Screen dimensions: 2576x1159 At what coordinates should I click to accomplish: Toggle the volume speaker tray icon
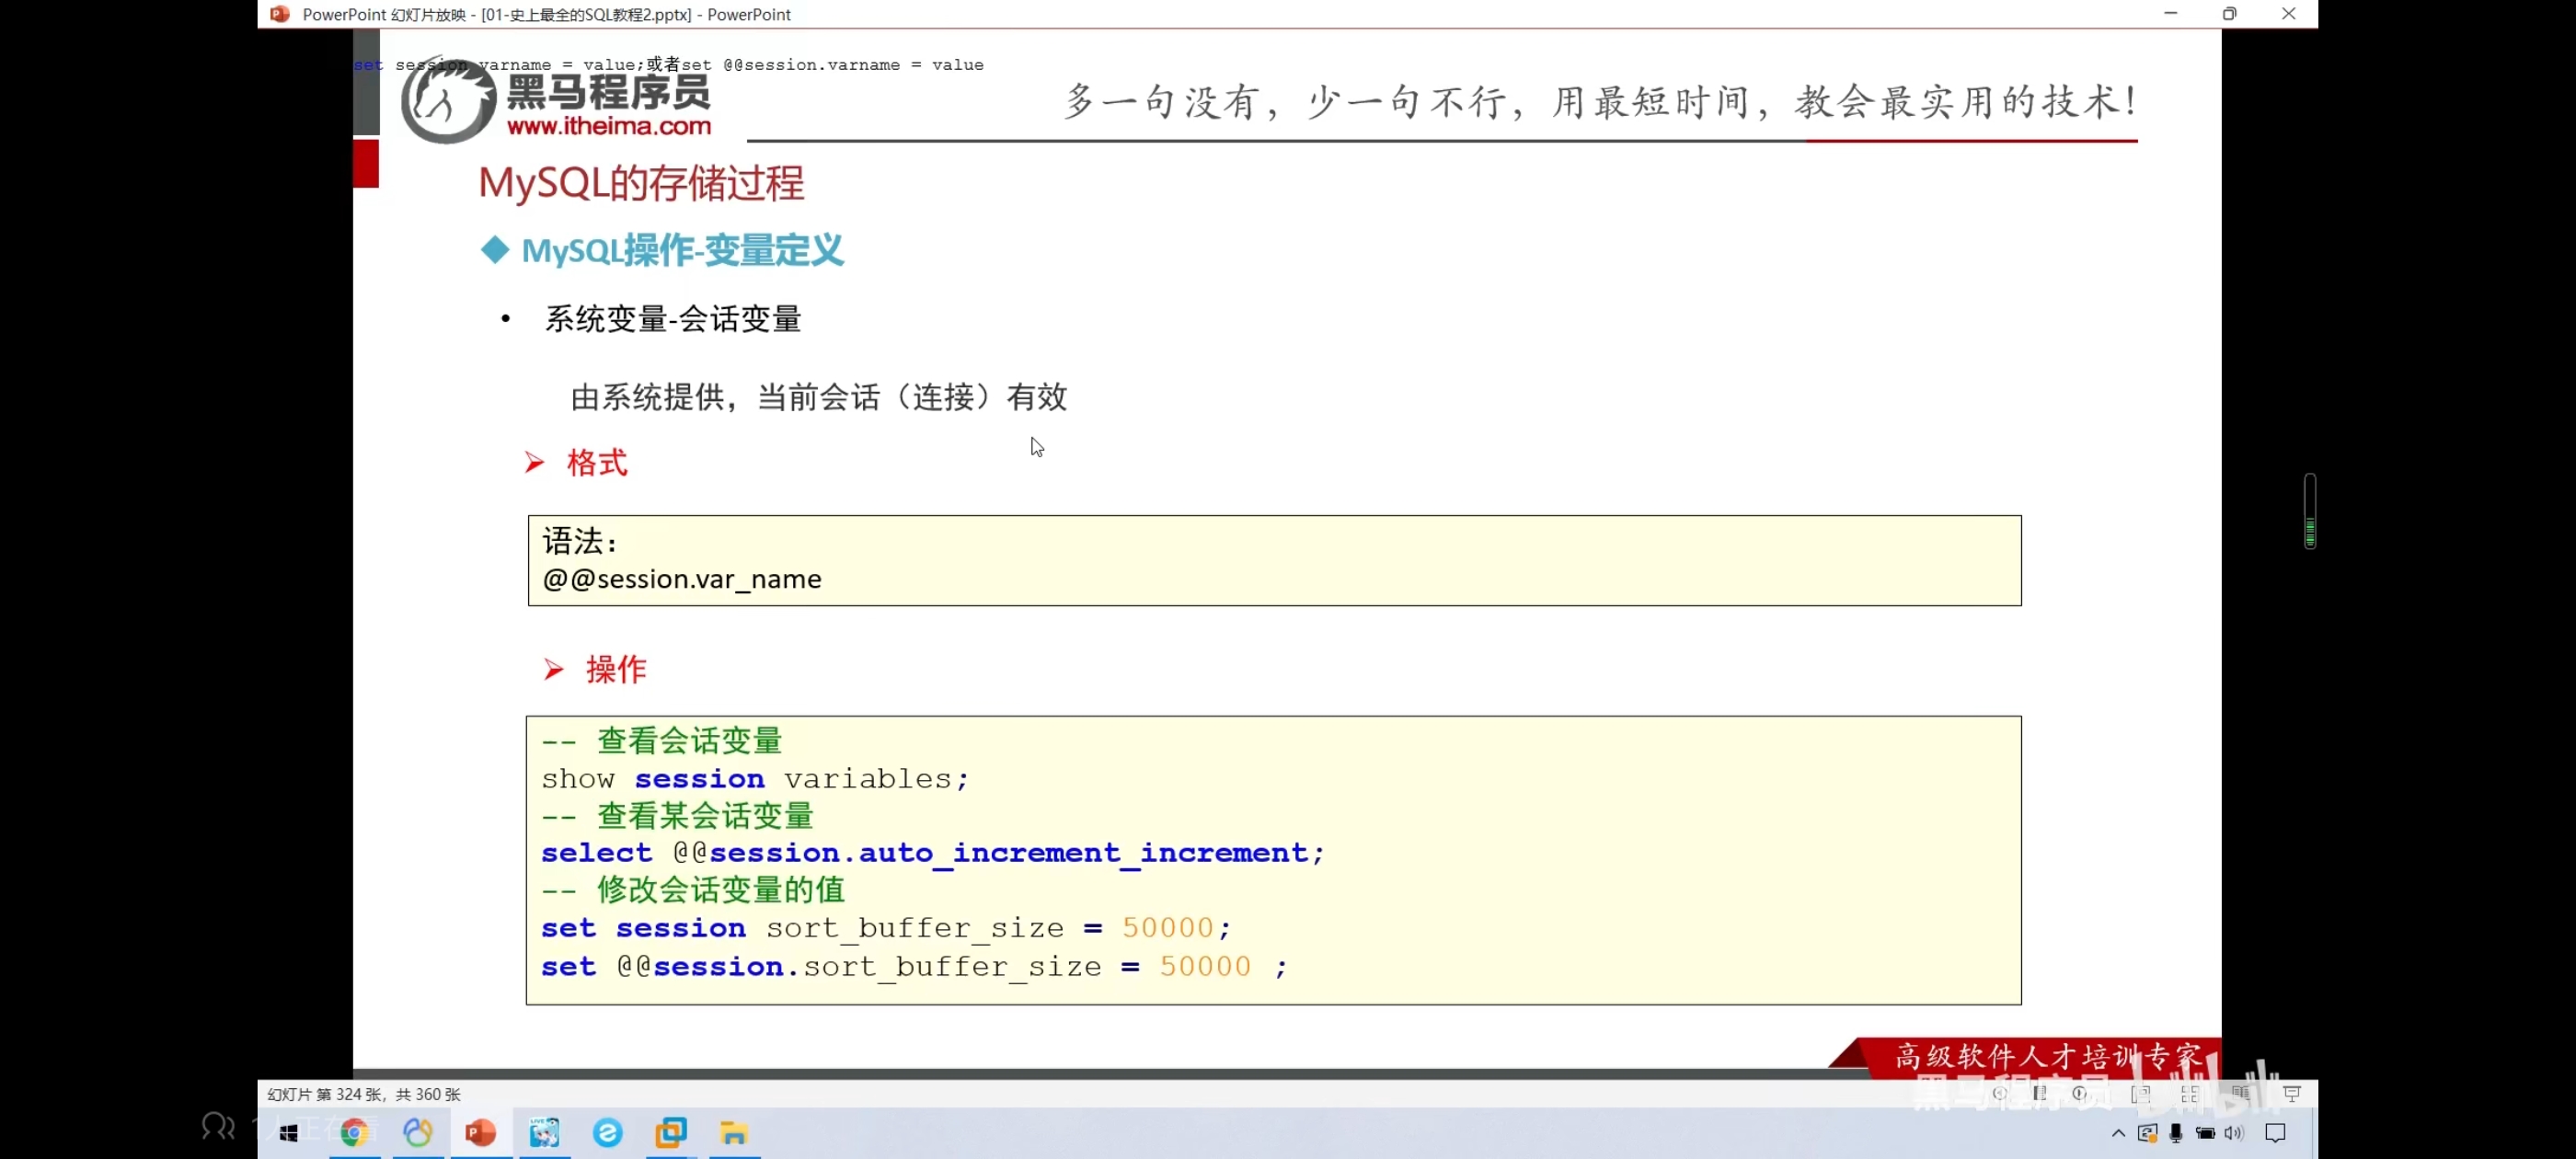(x=2234, y=1133)
